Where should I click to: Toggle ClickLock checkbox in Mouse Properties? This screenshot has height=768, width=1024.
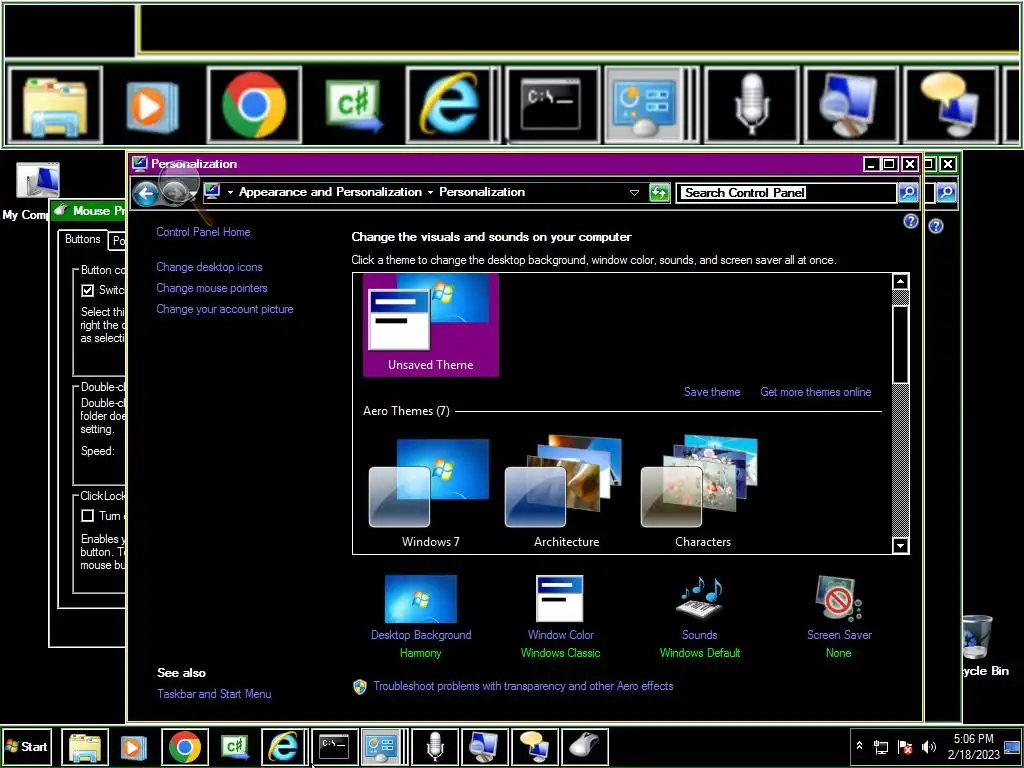click(x=88, y=516)
